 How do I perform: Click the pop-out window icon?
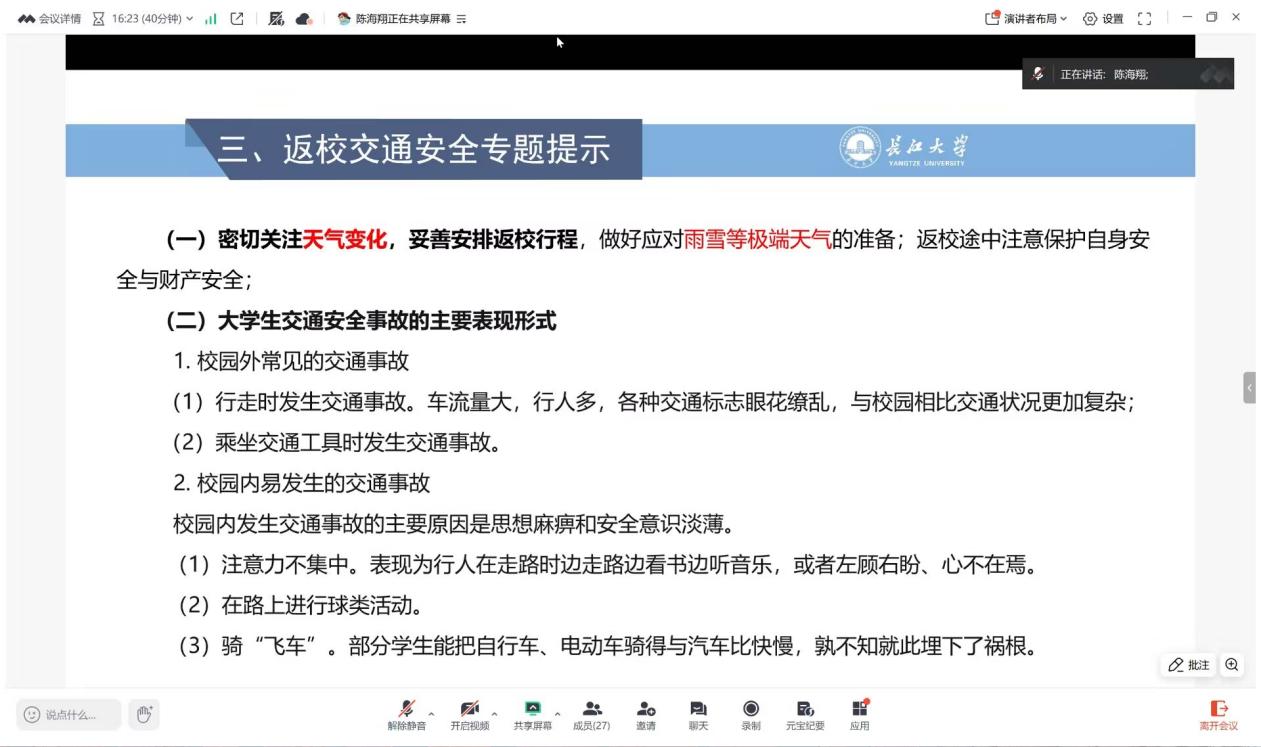[x=237, y=18]
